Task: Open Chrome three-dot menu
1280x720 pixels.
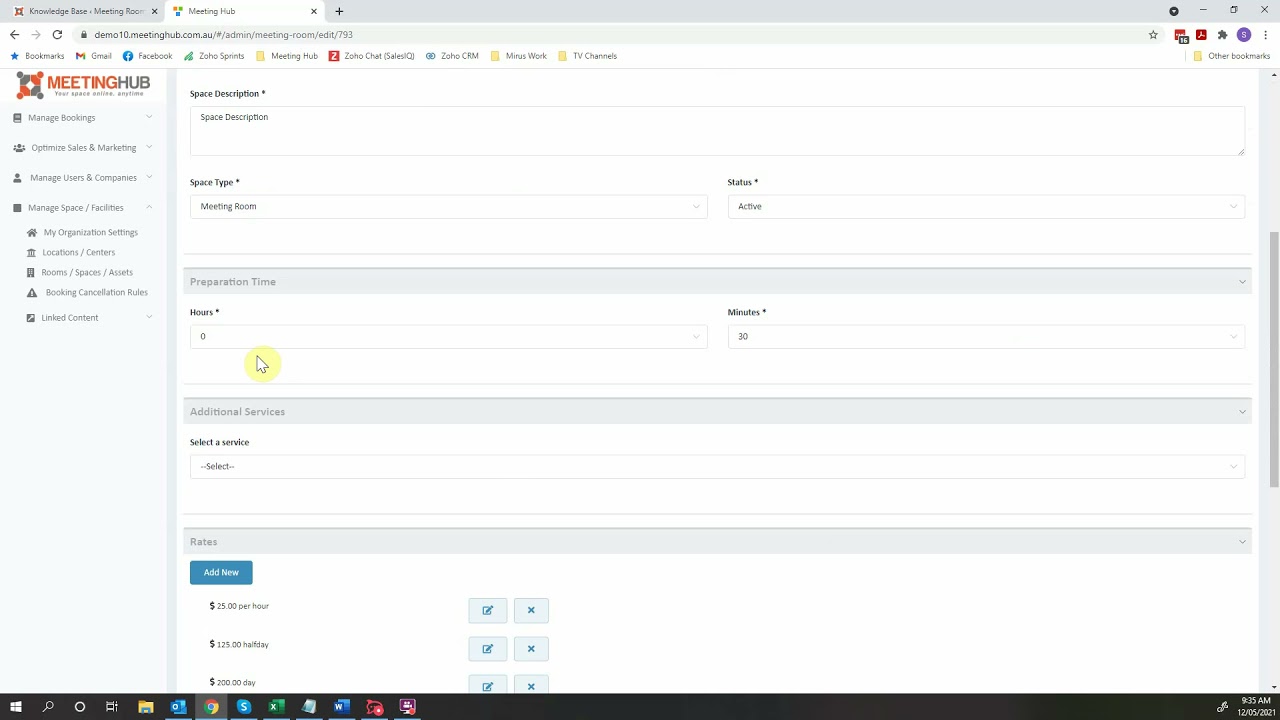Action: pos(1265,34)
